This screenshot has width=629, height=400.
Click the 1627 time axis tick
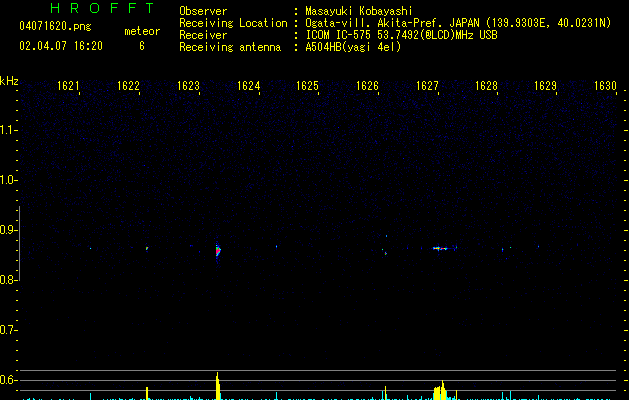pos(427,86)
